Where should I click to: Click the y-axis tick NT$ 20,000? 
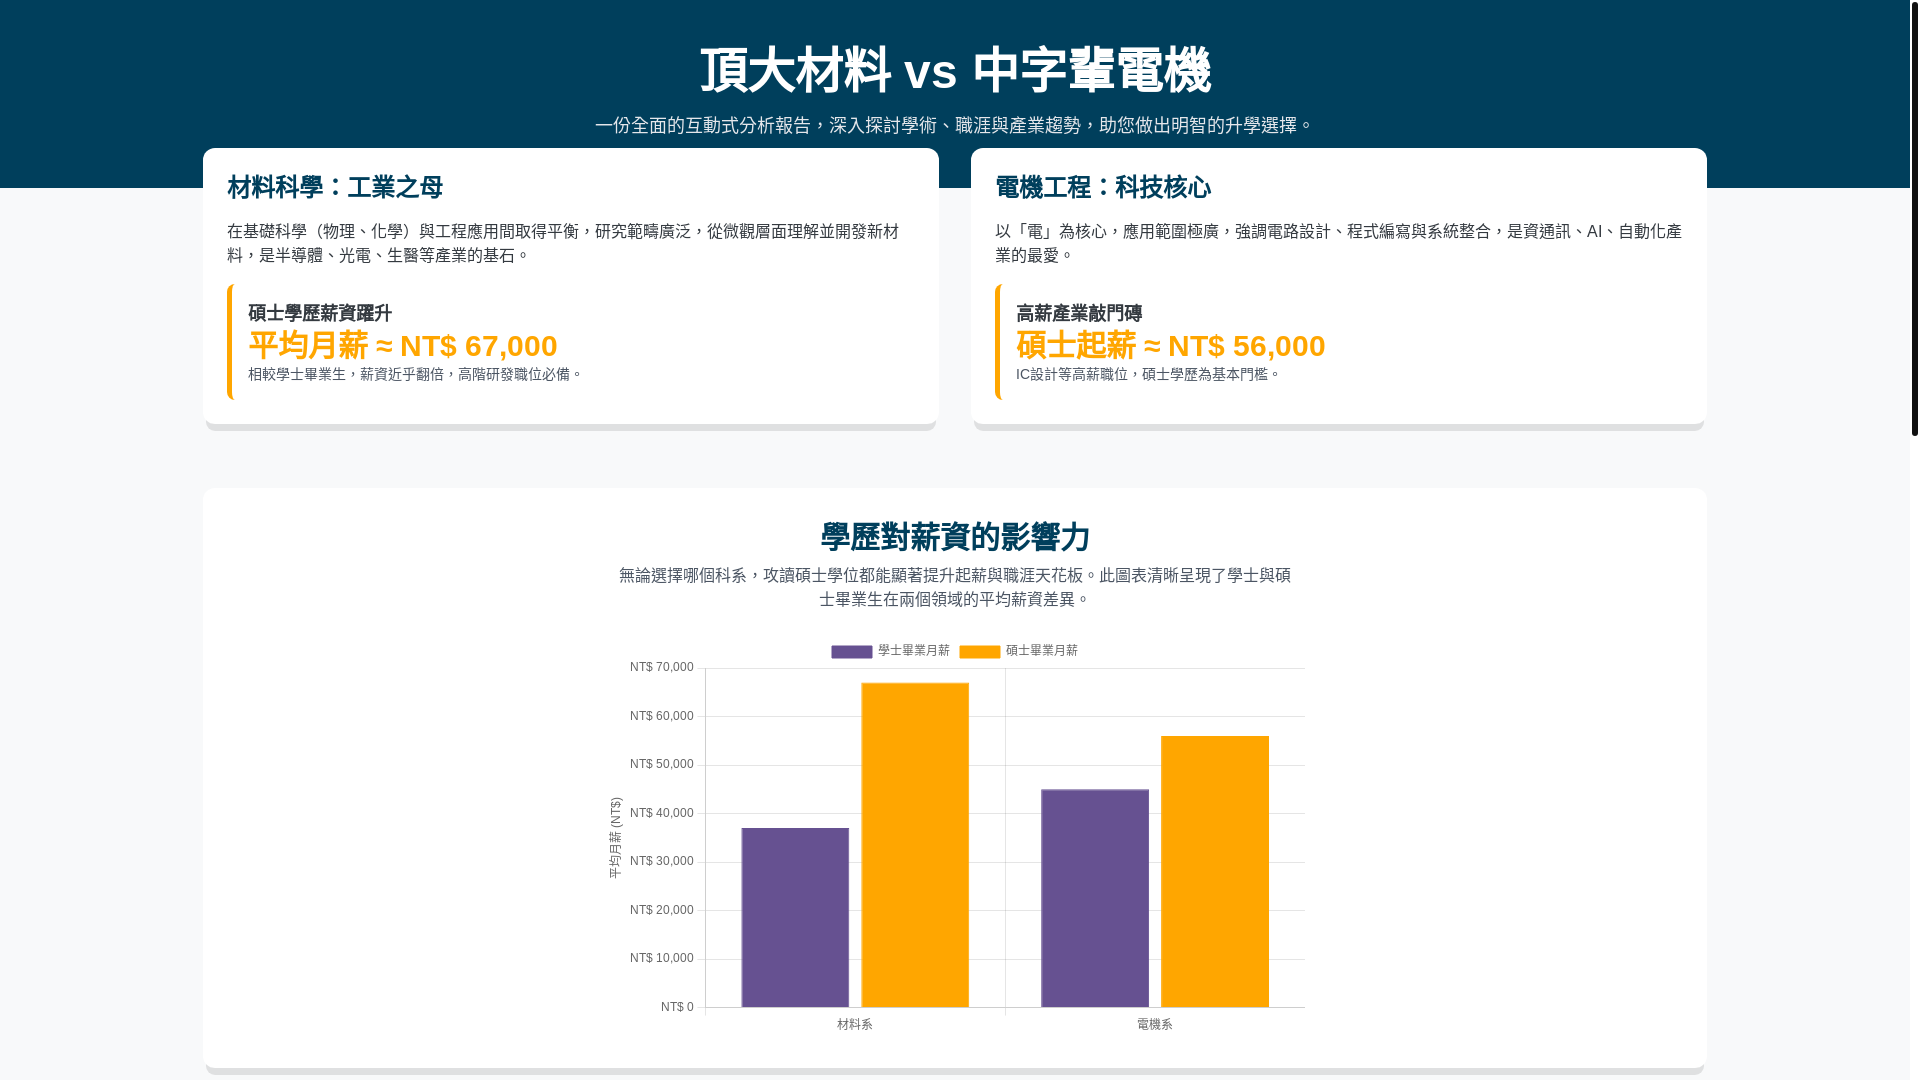662,910
